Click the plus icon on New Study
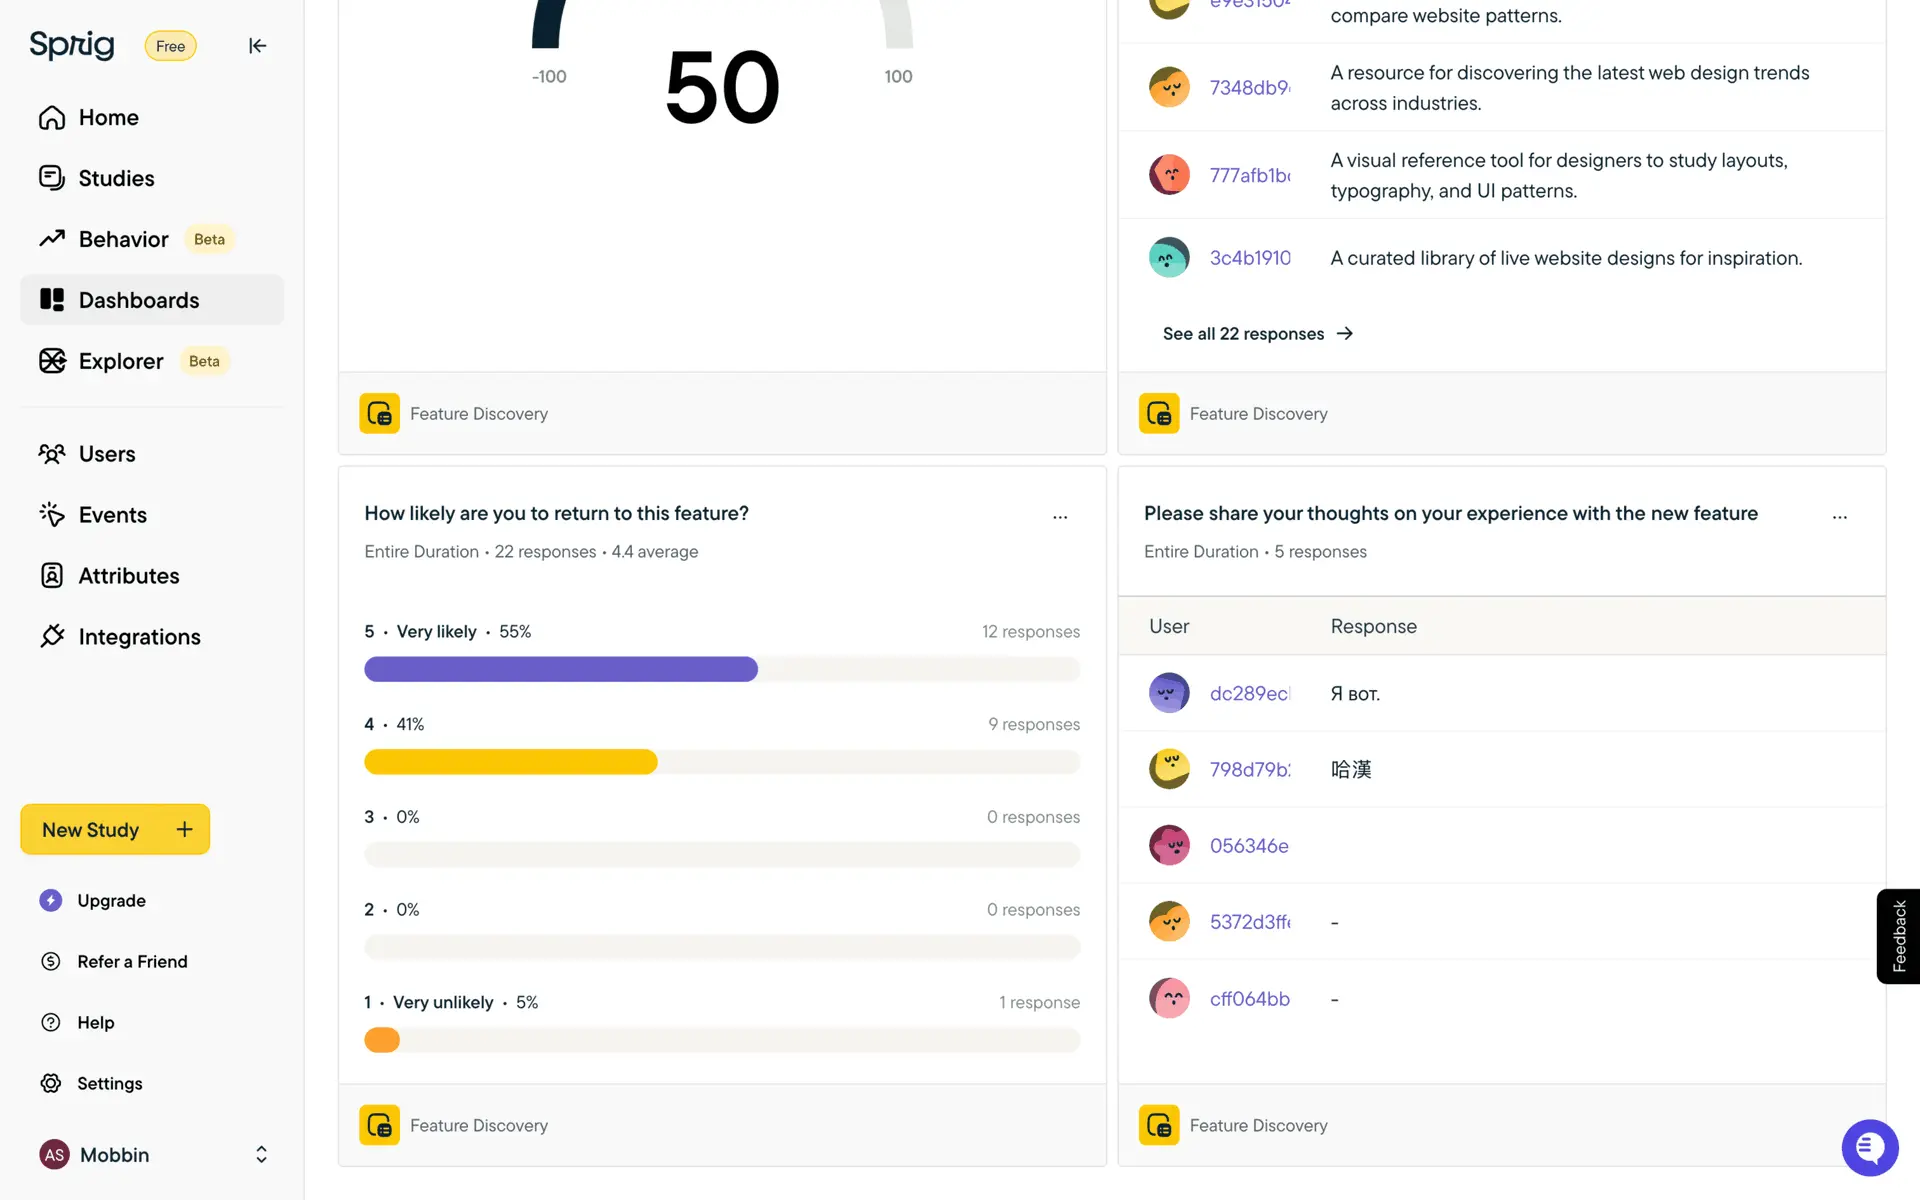This screenshot has width=1920, height=1200. click(184, 829)
